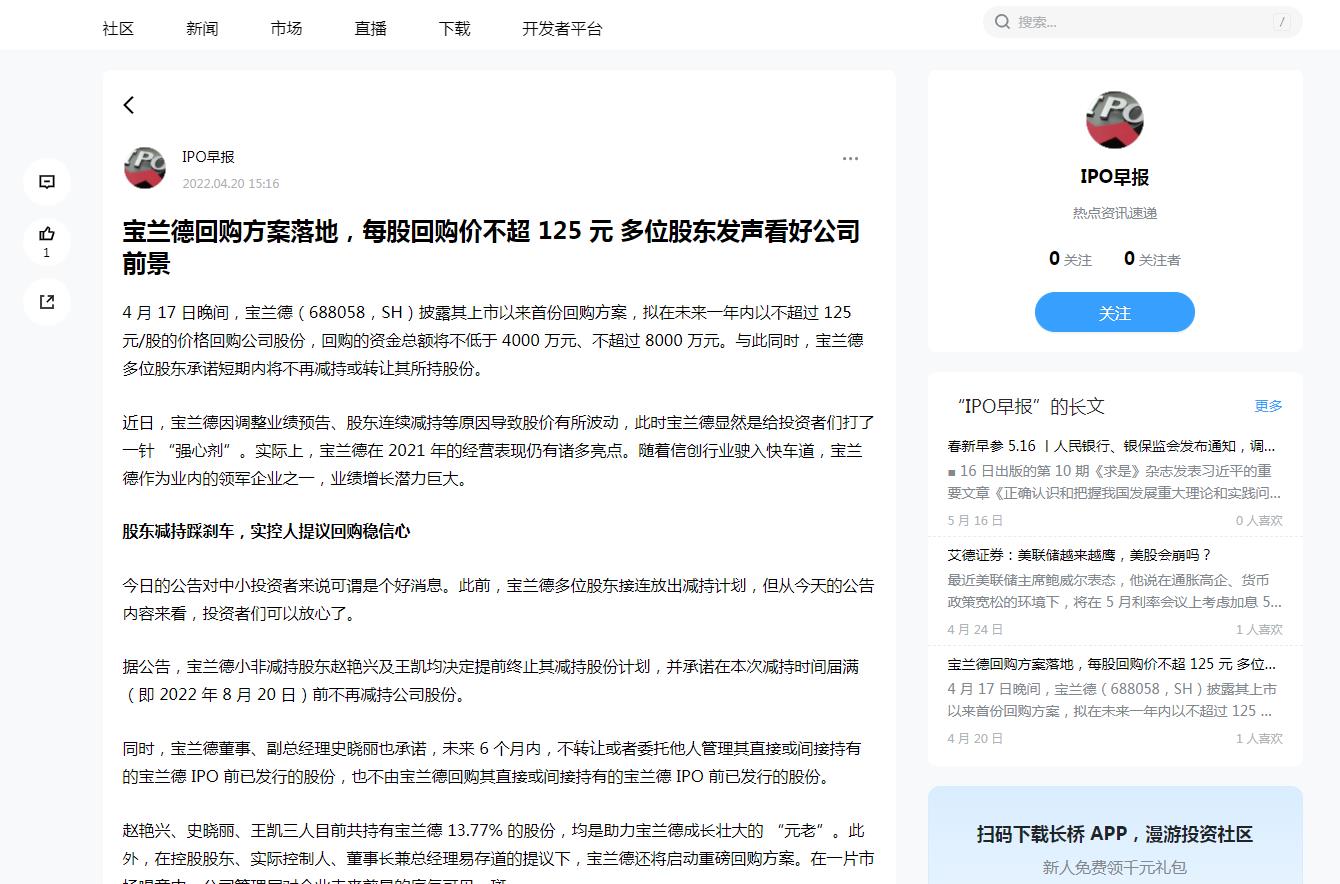This screenshot has width=1340, height=884.
Task: Open the large IPO早报 profile avatar
Action: click(x=1115, y=120)
